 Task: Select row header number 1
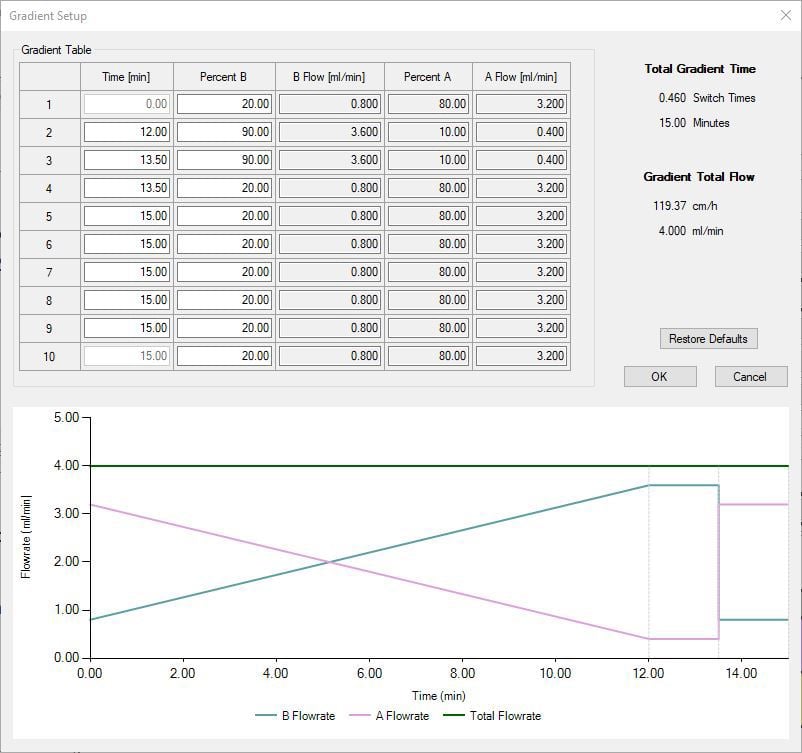point(50,105)
